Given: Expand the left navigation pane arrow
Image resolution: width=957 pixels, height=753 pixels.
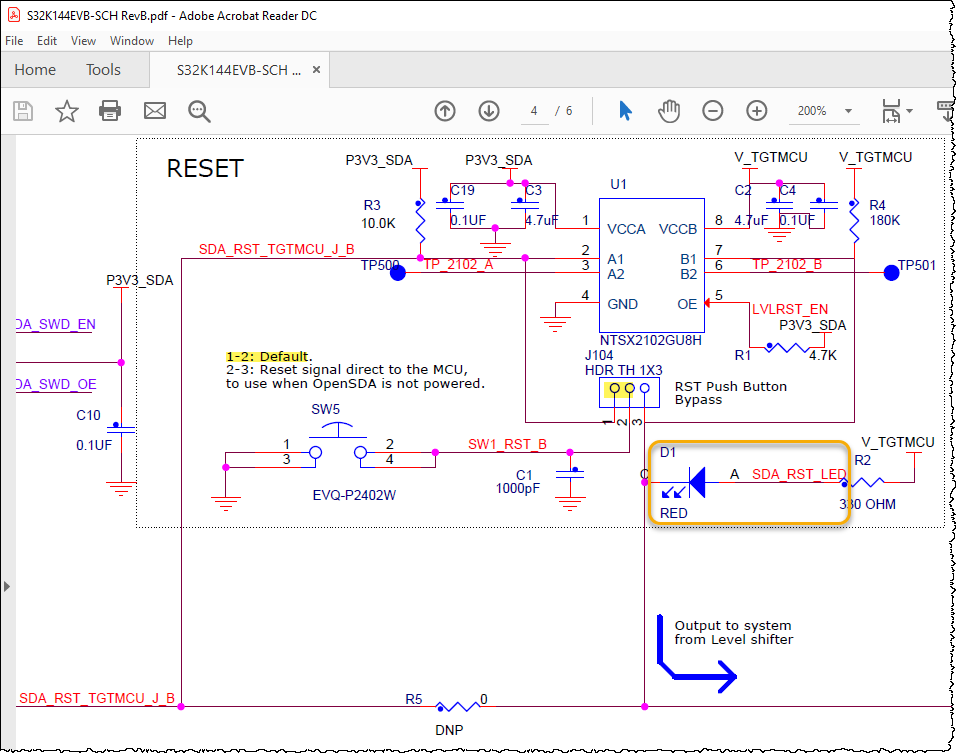Looking at the screenshot, I should point(7,587).
